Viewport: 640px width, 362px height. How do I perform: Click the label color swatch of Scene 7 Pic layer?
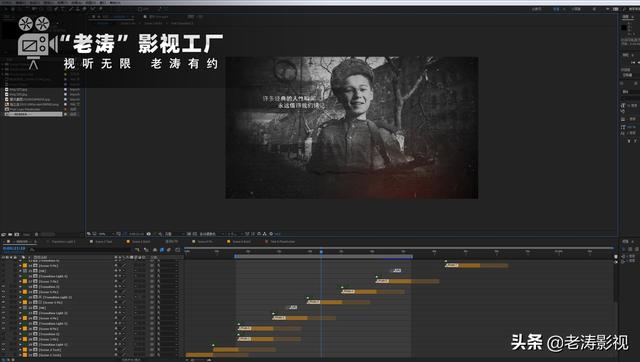(25, 282)
